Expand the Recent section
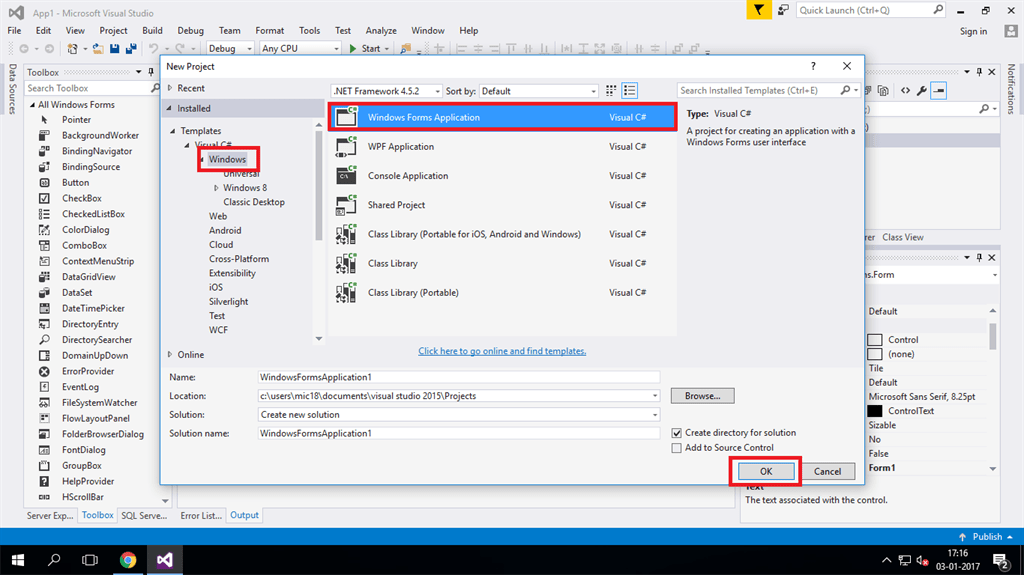 pos(170,88)
